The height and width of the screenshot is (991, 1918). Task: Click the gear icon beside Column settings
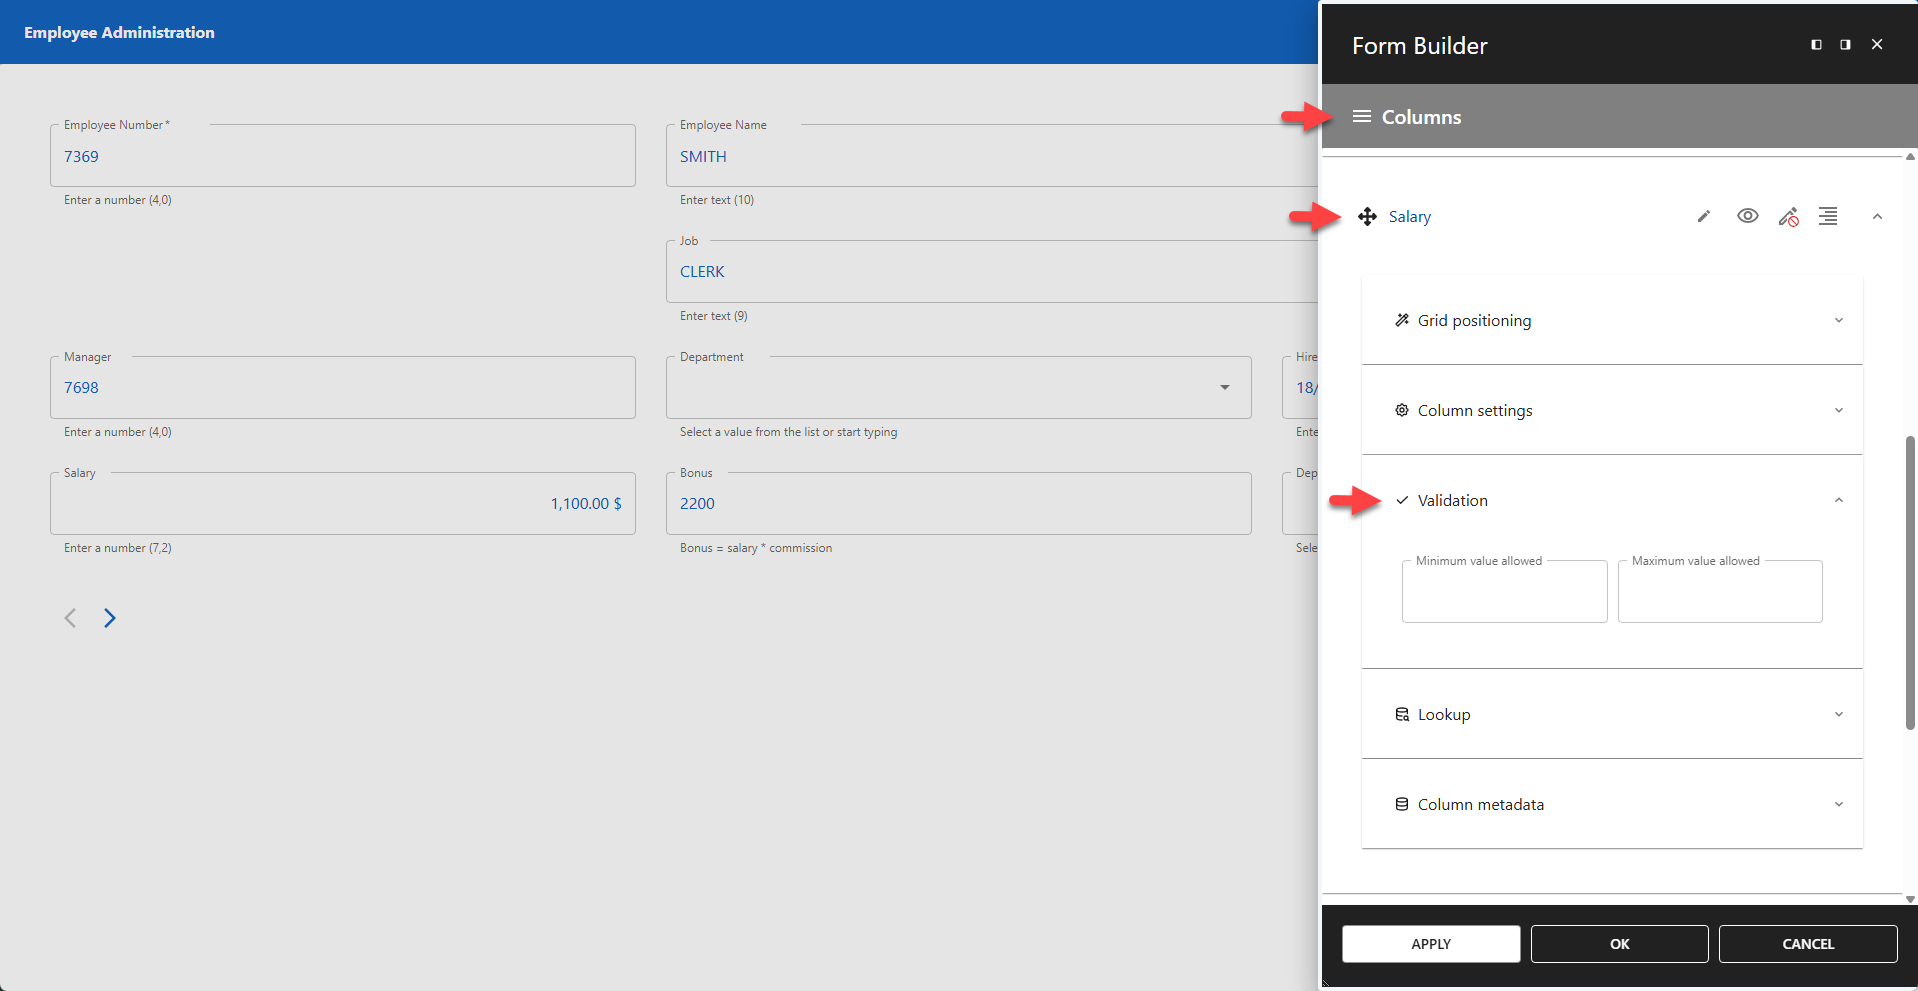click(x=1401, y=410)
